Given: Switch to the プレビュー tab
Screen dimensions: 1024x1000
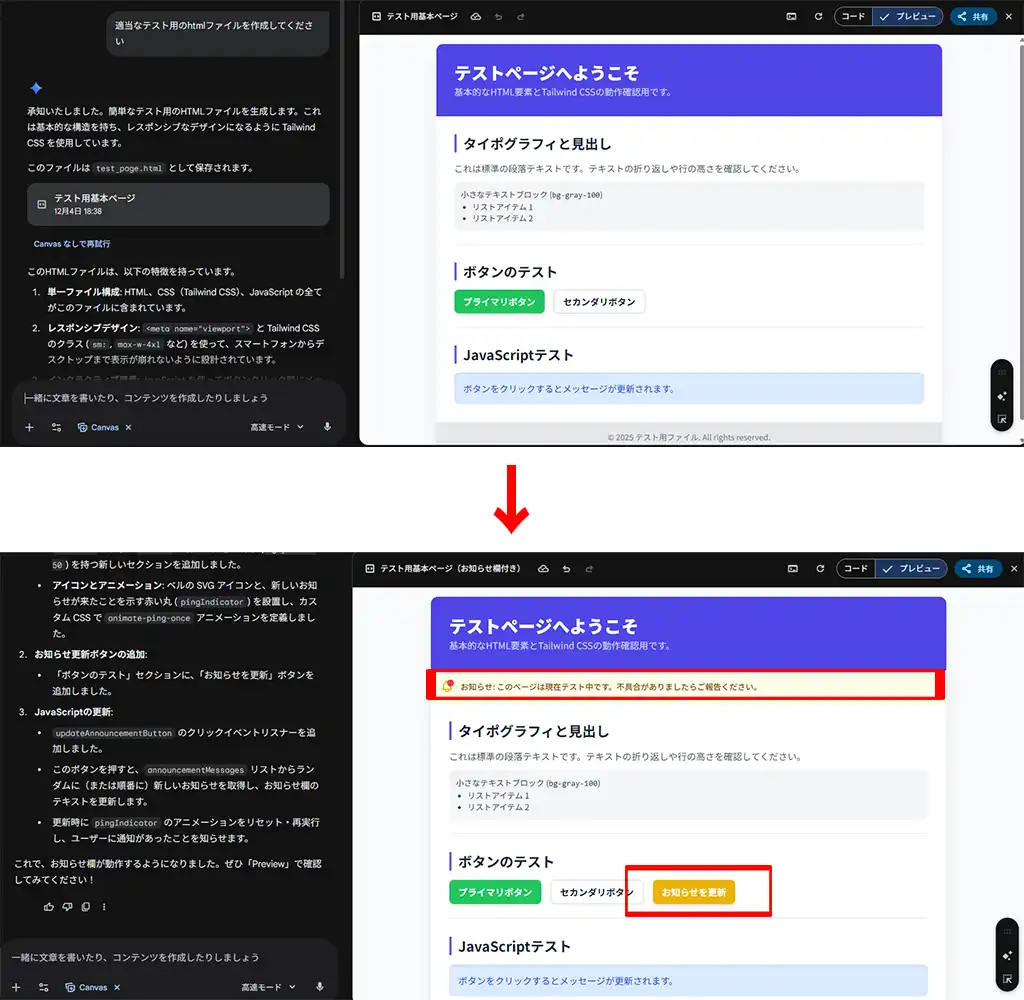Looking at the screenshot, I should [906, 16].
